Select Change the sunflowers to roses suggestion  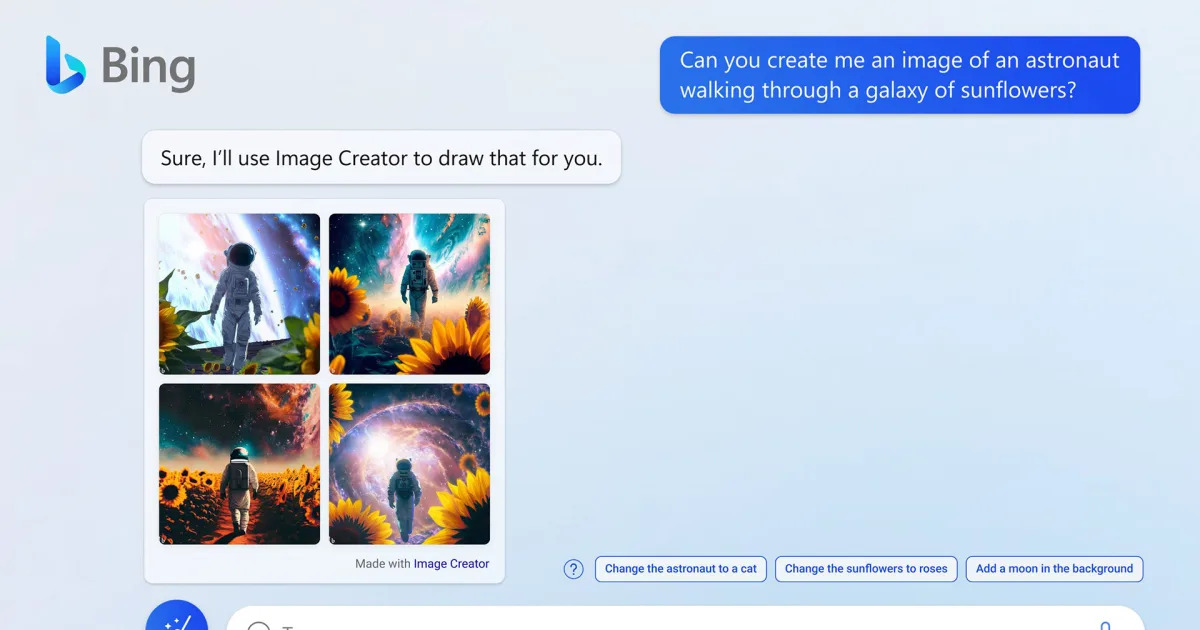(x=866, y=568)
